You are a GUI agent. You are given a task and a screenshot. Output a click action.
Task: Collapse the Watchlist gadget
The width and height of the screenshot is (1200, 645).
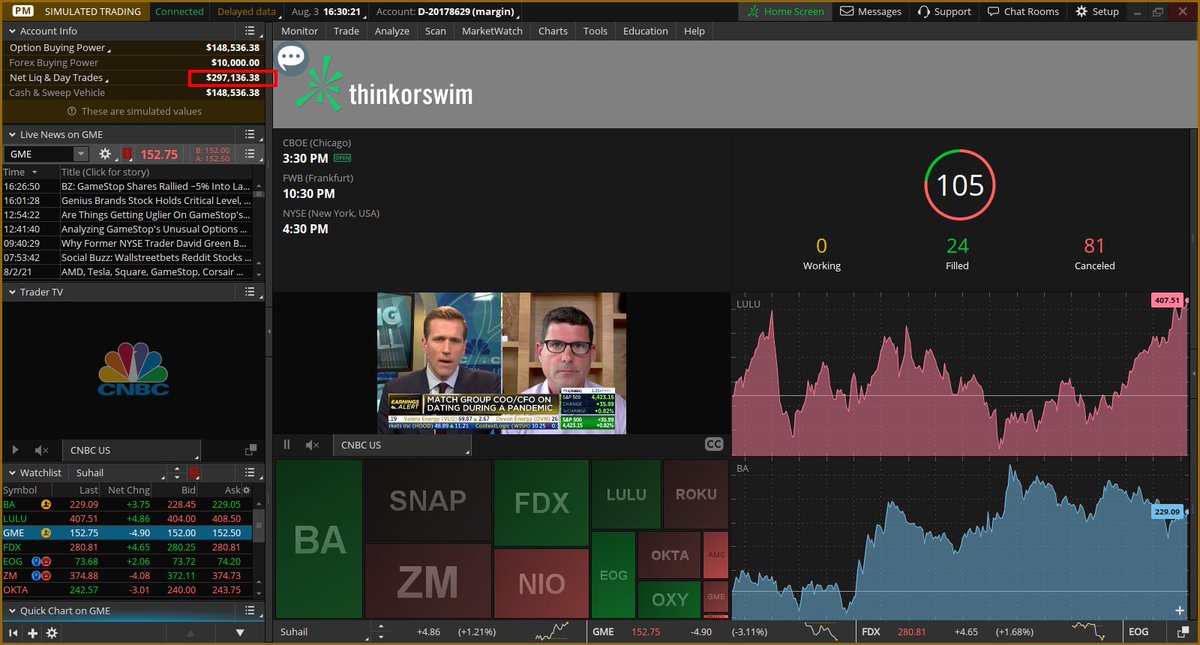(10, 472)
